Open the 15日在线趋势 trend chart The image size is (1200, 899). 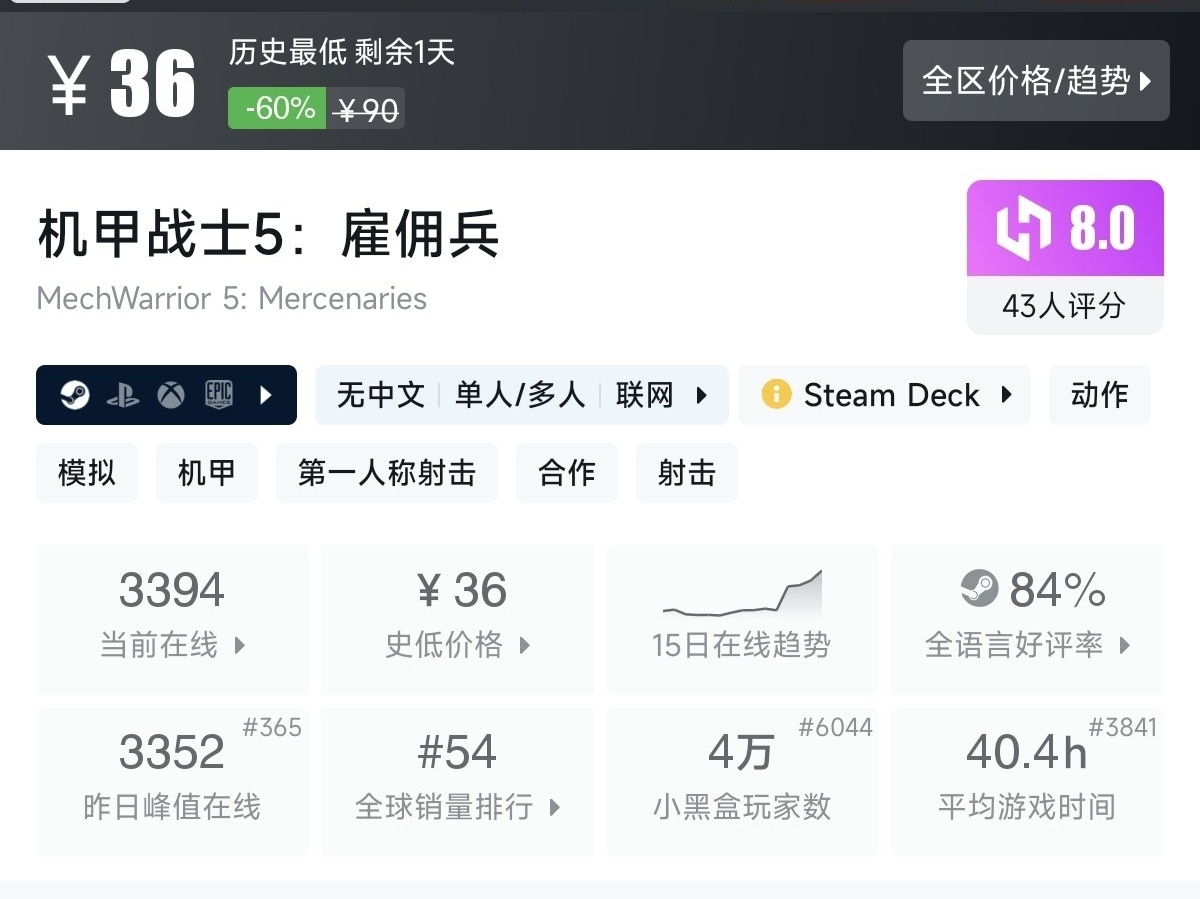pyautogui.click(x=741, y=620)
